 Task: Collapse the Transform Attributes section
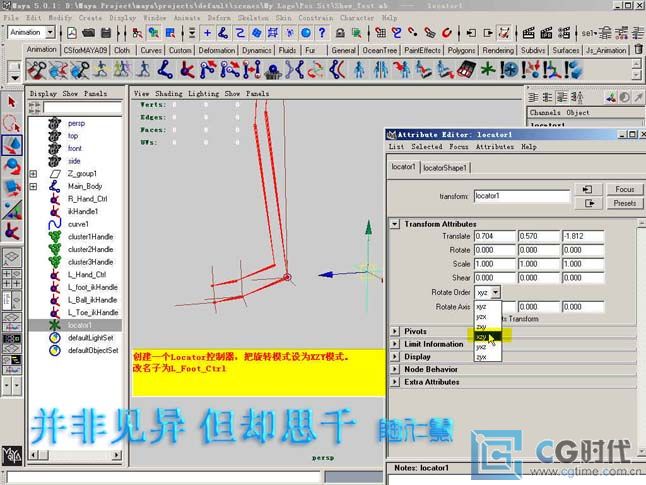pos(395,224)
